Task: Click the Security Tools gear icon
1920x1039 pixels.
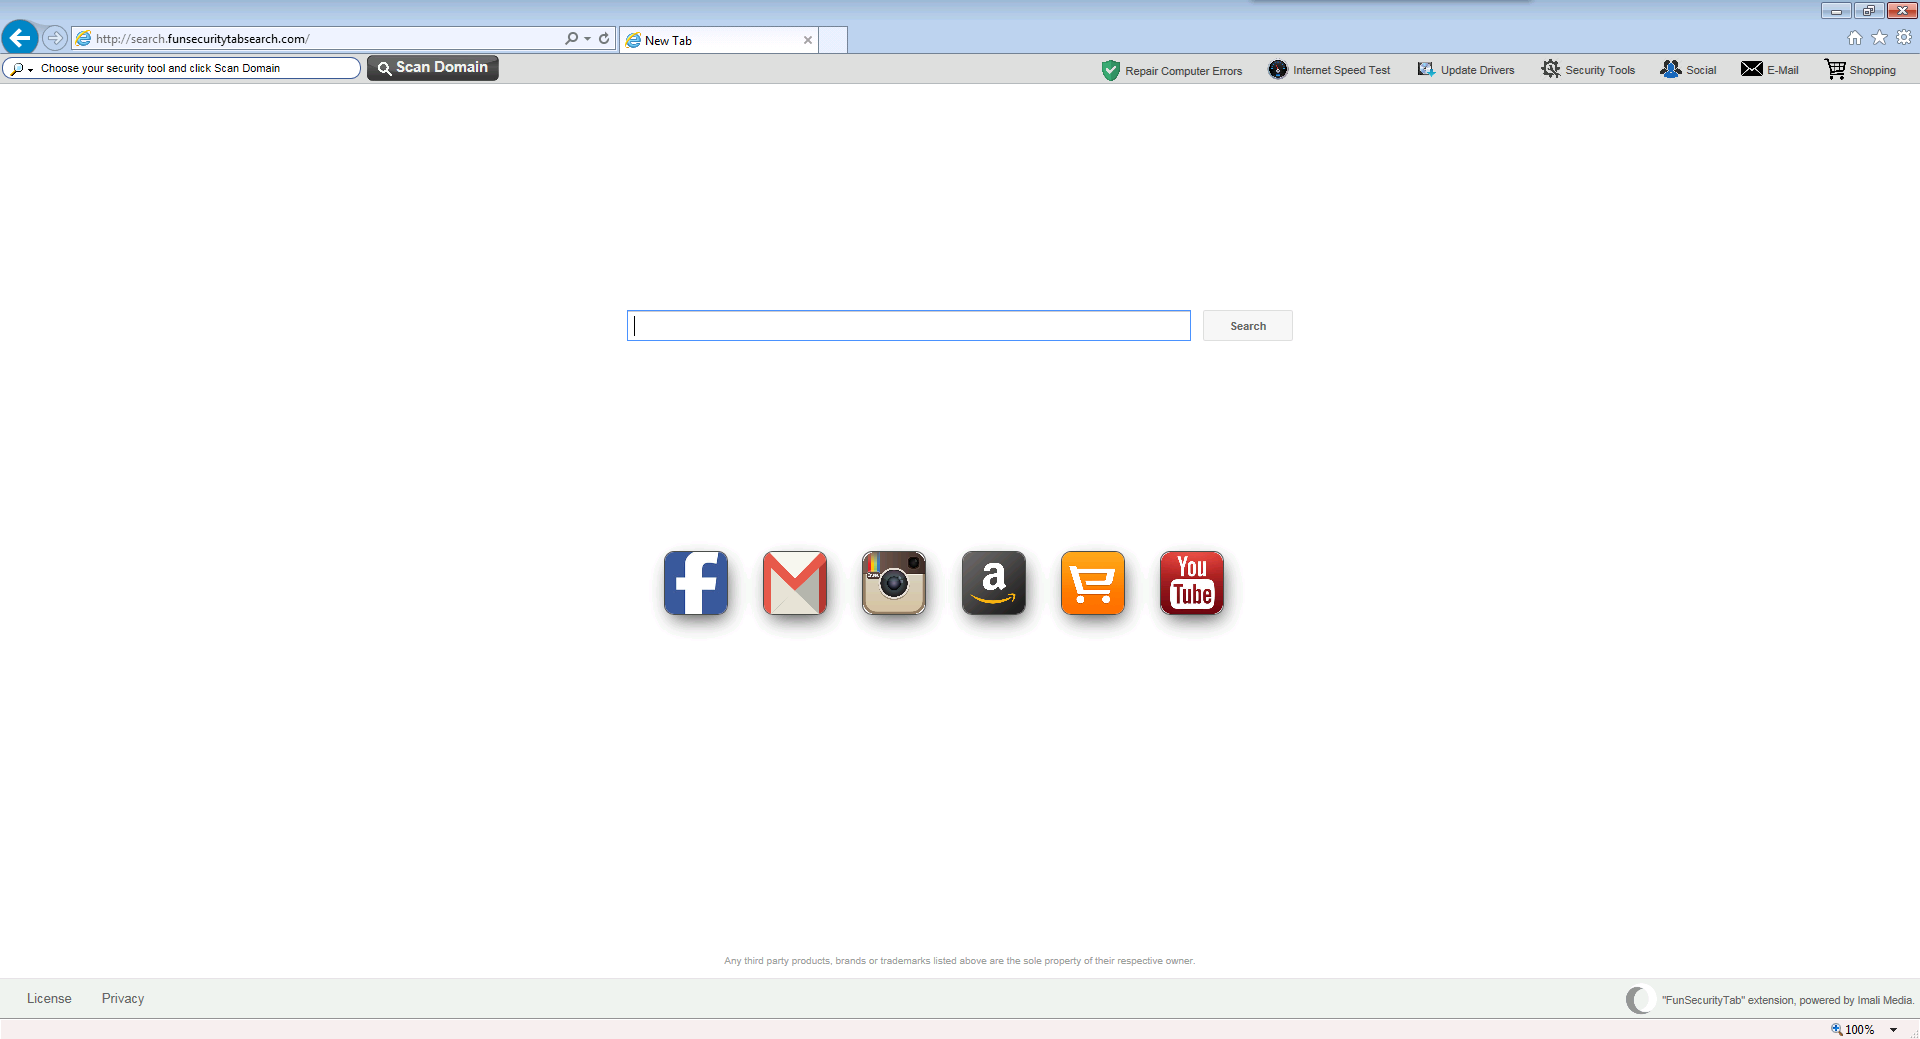Action: [1550, 69]
